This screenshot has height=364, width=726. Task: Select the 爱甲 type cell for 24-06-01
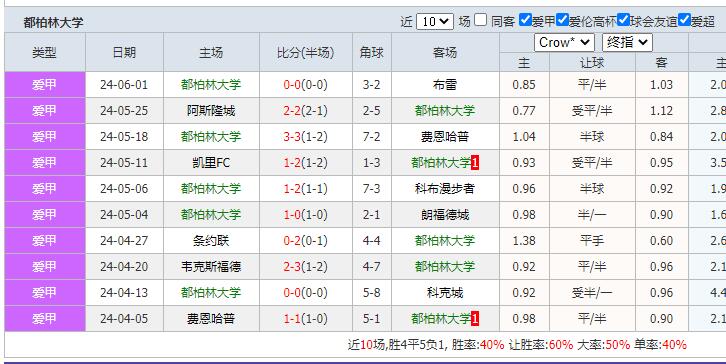click(45, 85)
